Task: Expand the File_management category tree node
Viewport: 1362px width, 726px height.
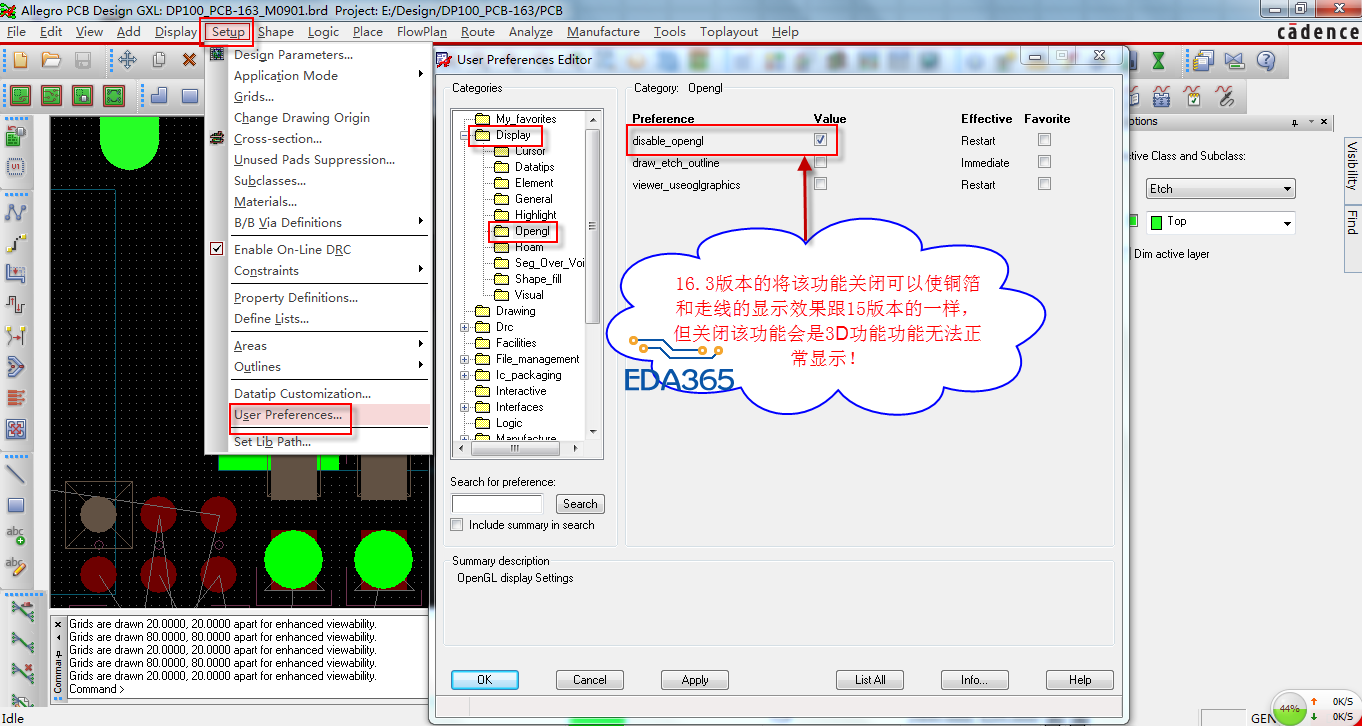Action: coord(465,359)
